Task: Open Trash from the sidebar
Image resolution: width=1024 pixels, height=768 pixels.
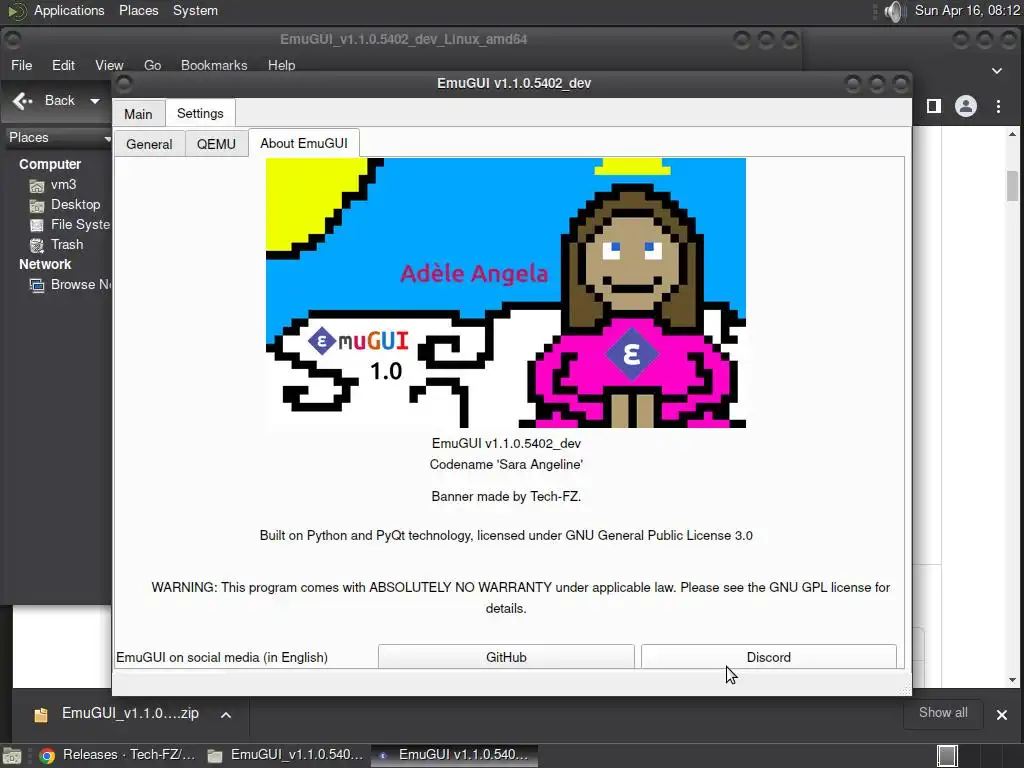Action: coord(67,244)
